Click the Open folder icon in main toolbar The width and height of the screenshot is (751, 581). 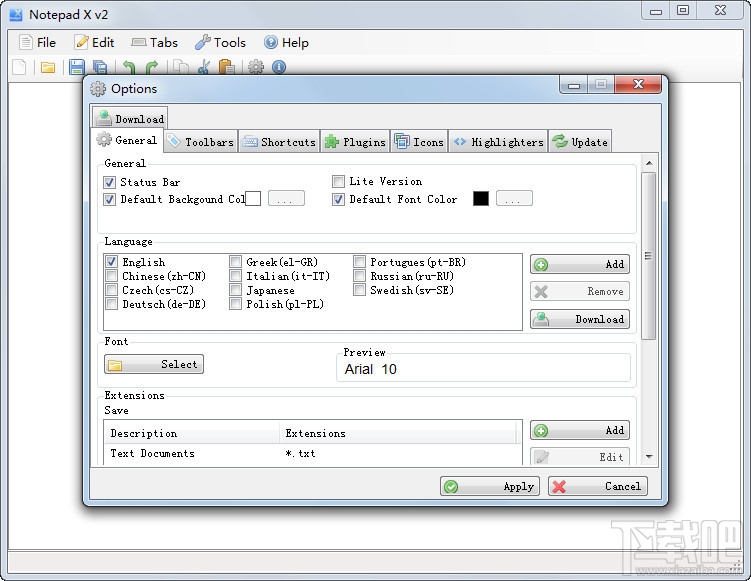(48, 68)
